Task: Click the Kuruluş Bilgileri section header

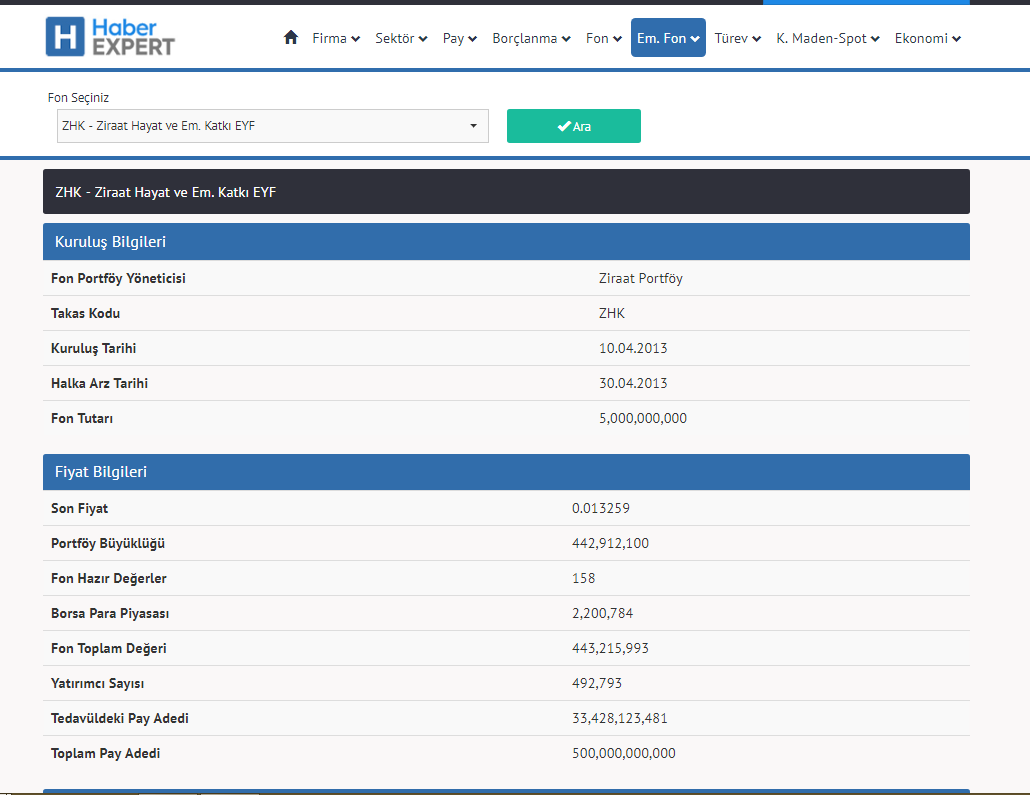Action: pos(506,241)
